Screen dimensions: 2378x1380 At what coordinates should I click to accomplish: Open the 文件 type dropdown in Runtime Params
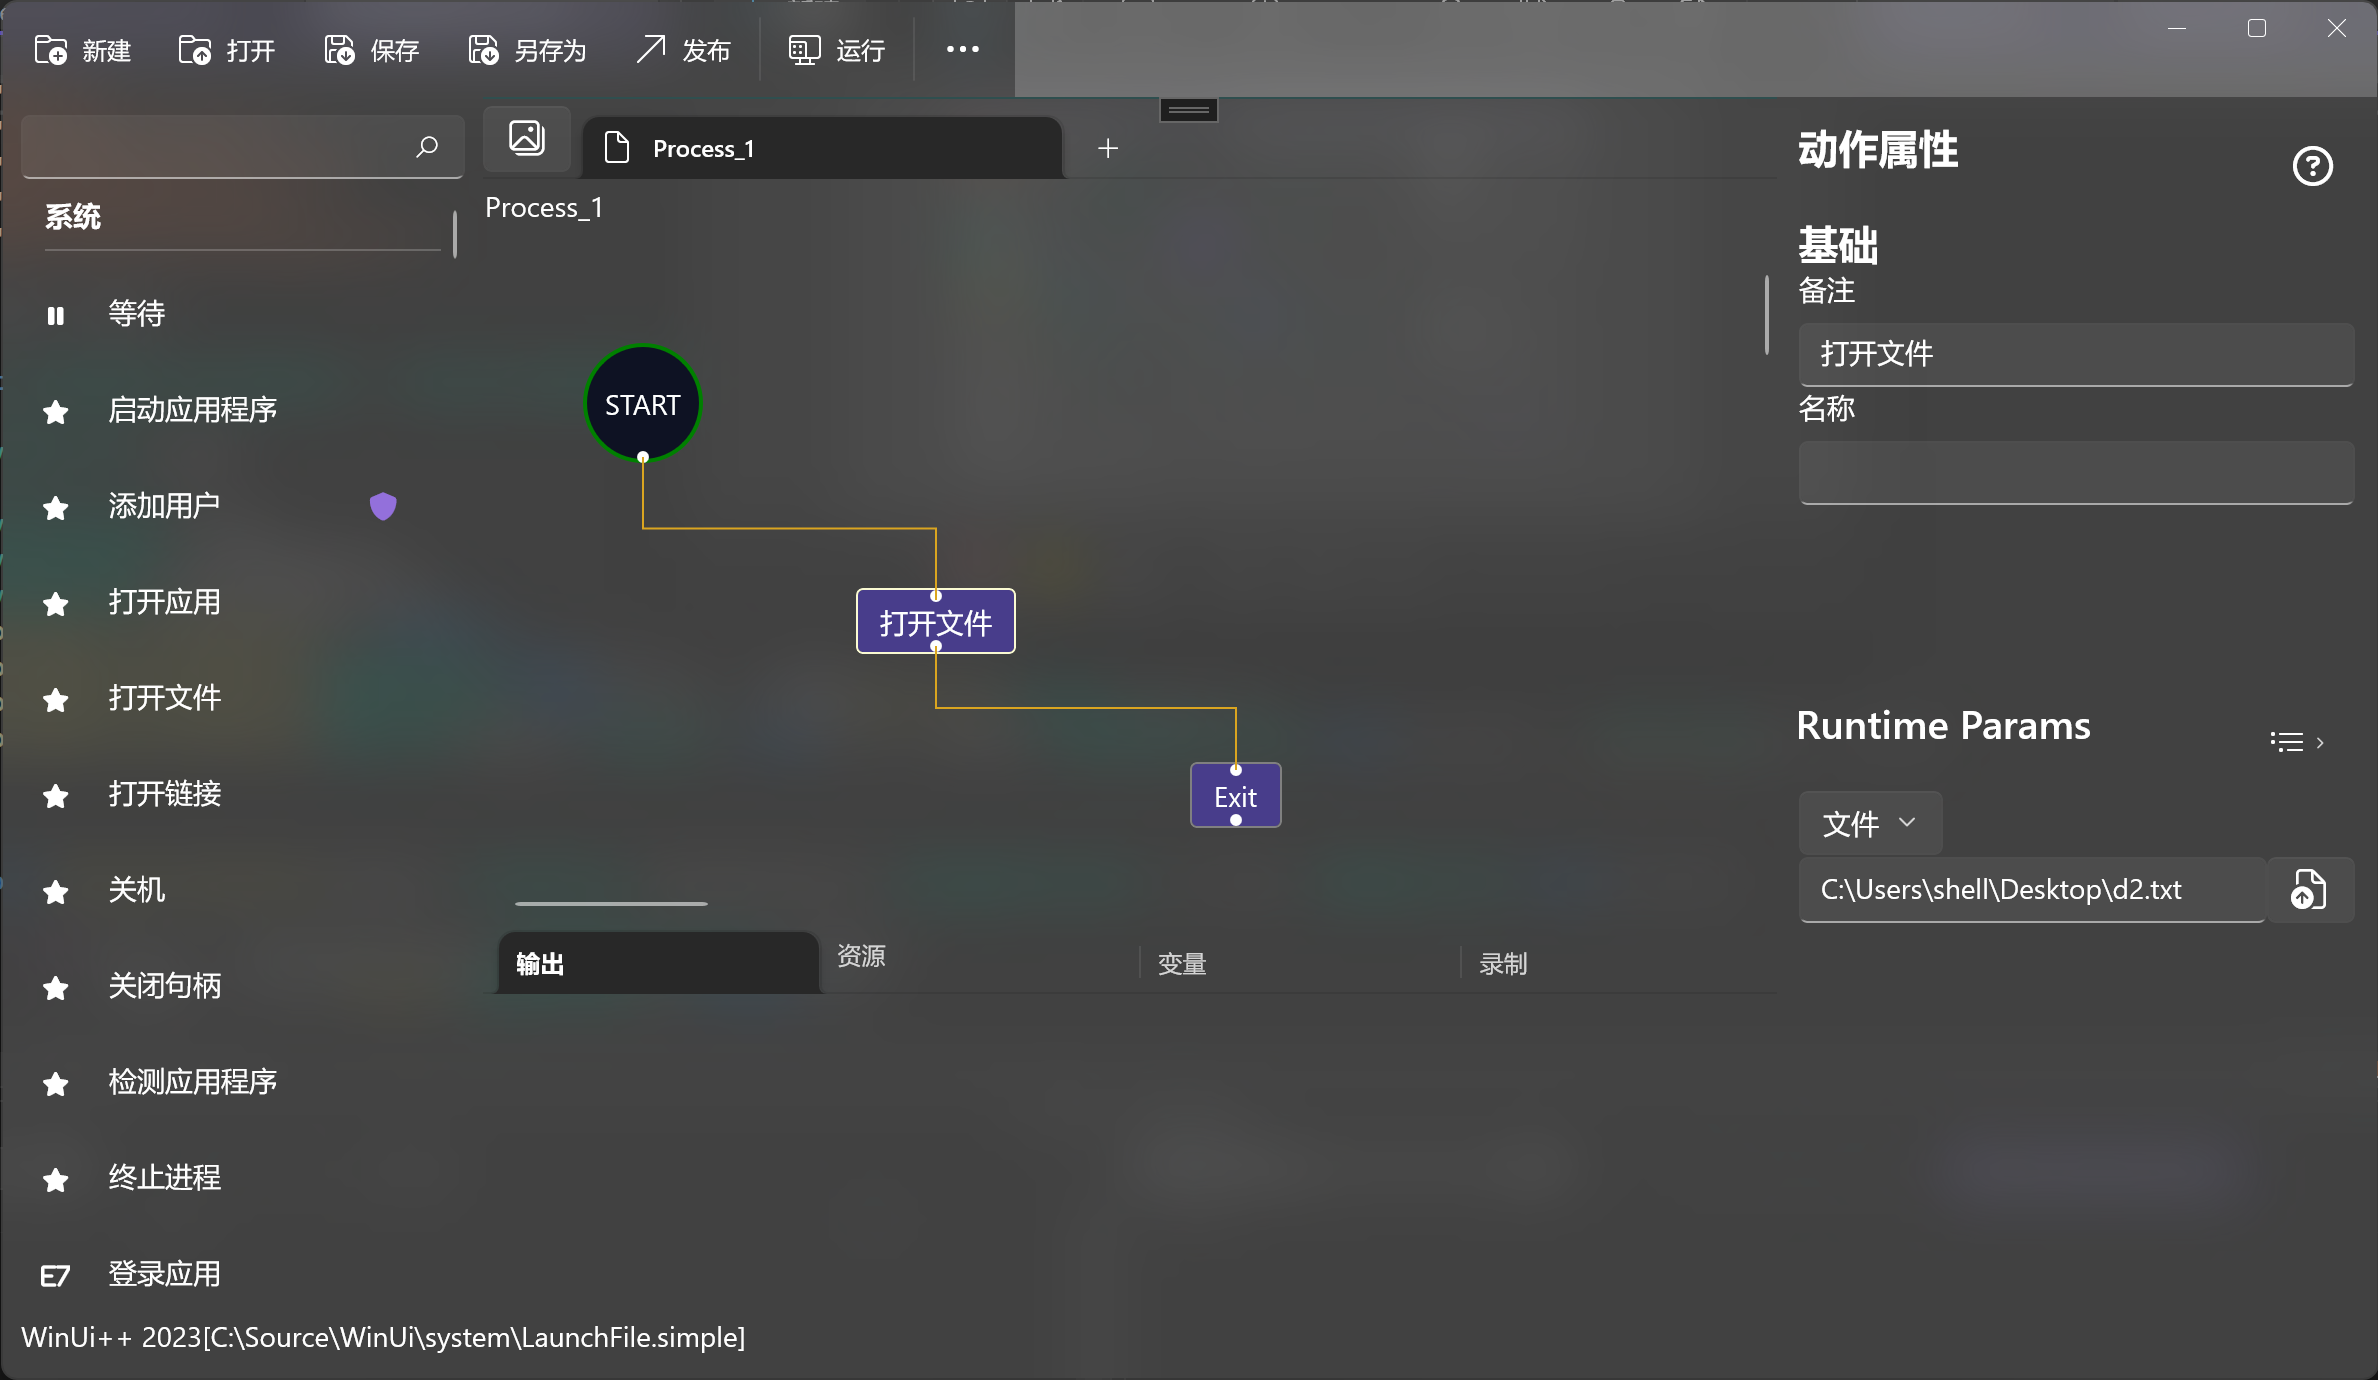pyautogui.click(x=1868, y=822)
